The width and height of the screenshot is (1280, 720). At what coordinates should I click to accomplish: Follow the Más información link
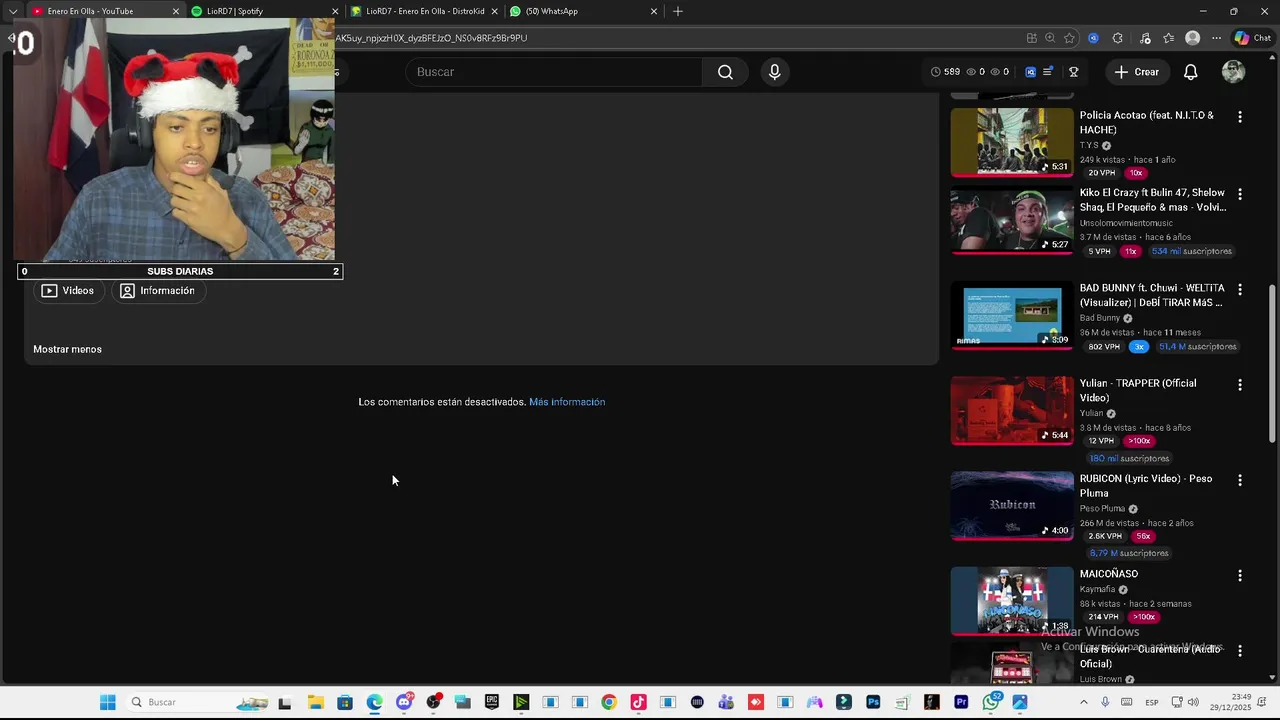click(567, 402)
